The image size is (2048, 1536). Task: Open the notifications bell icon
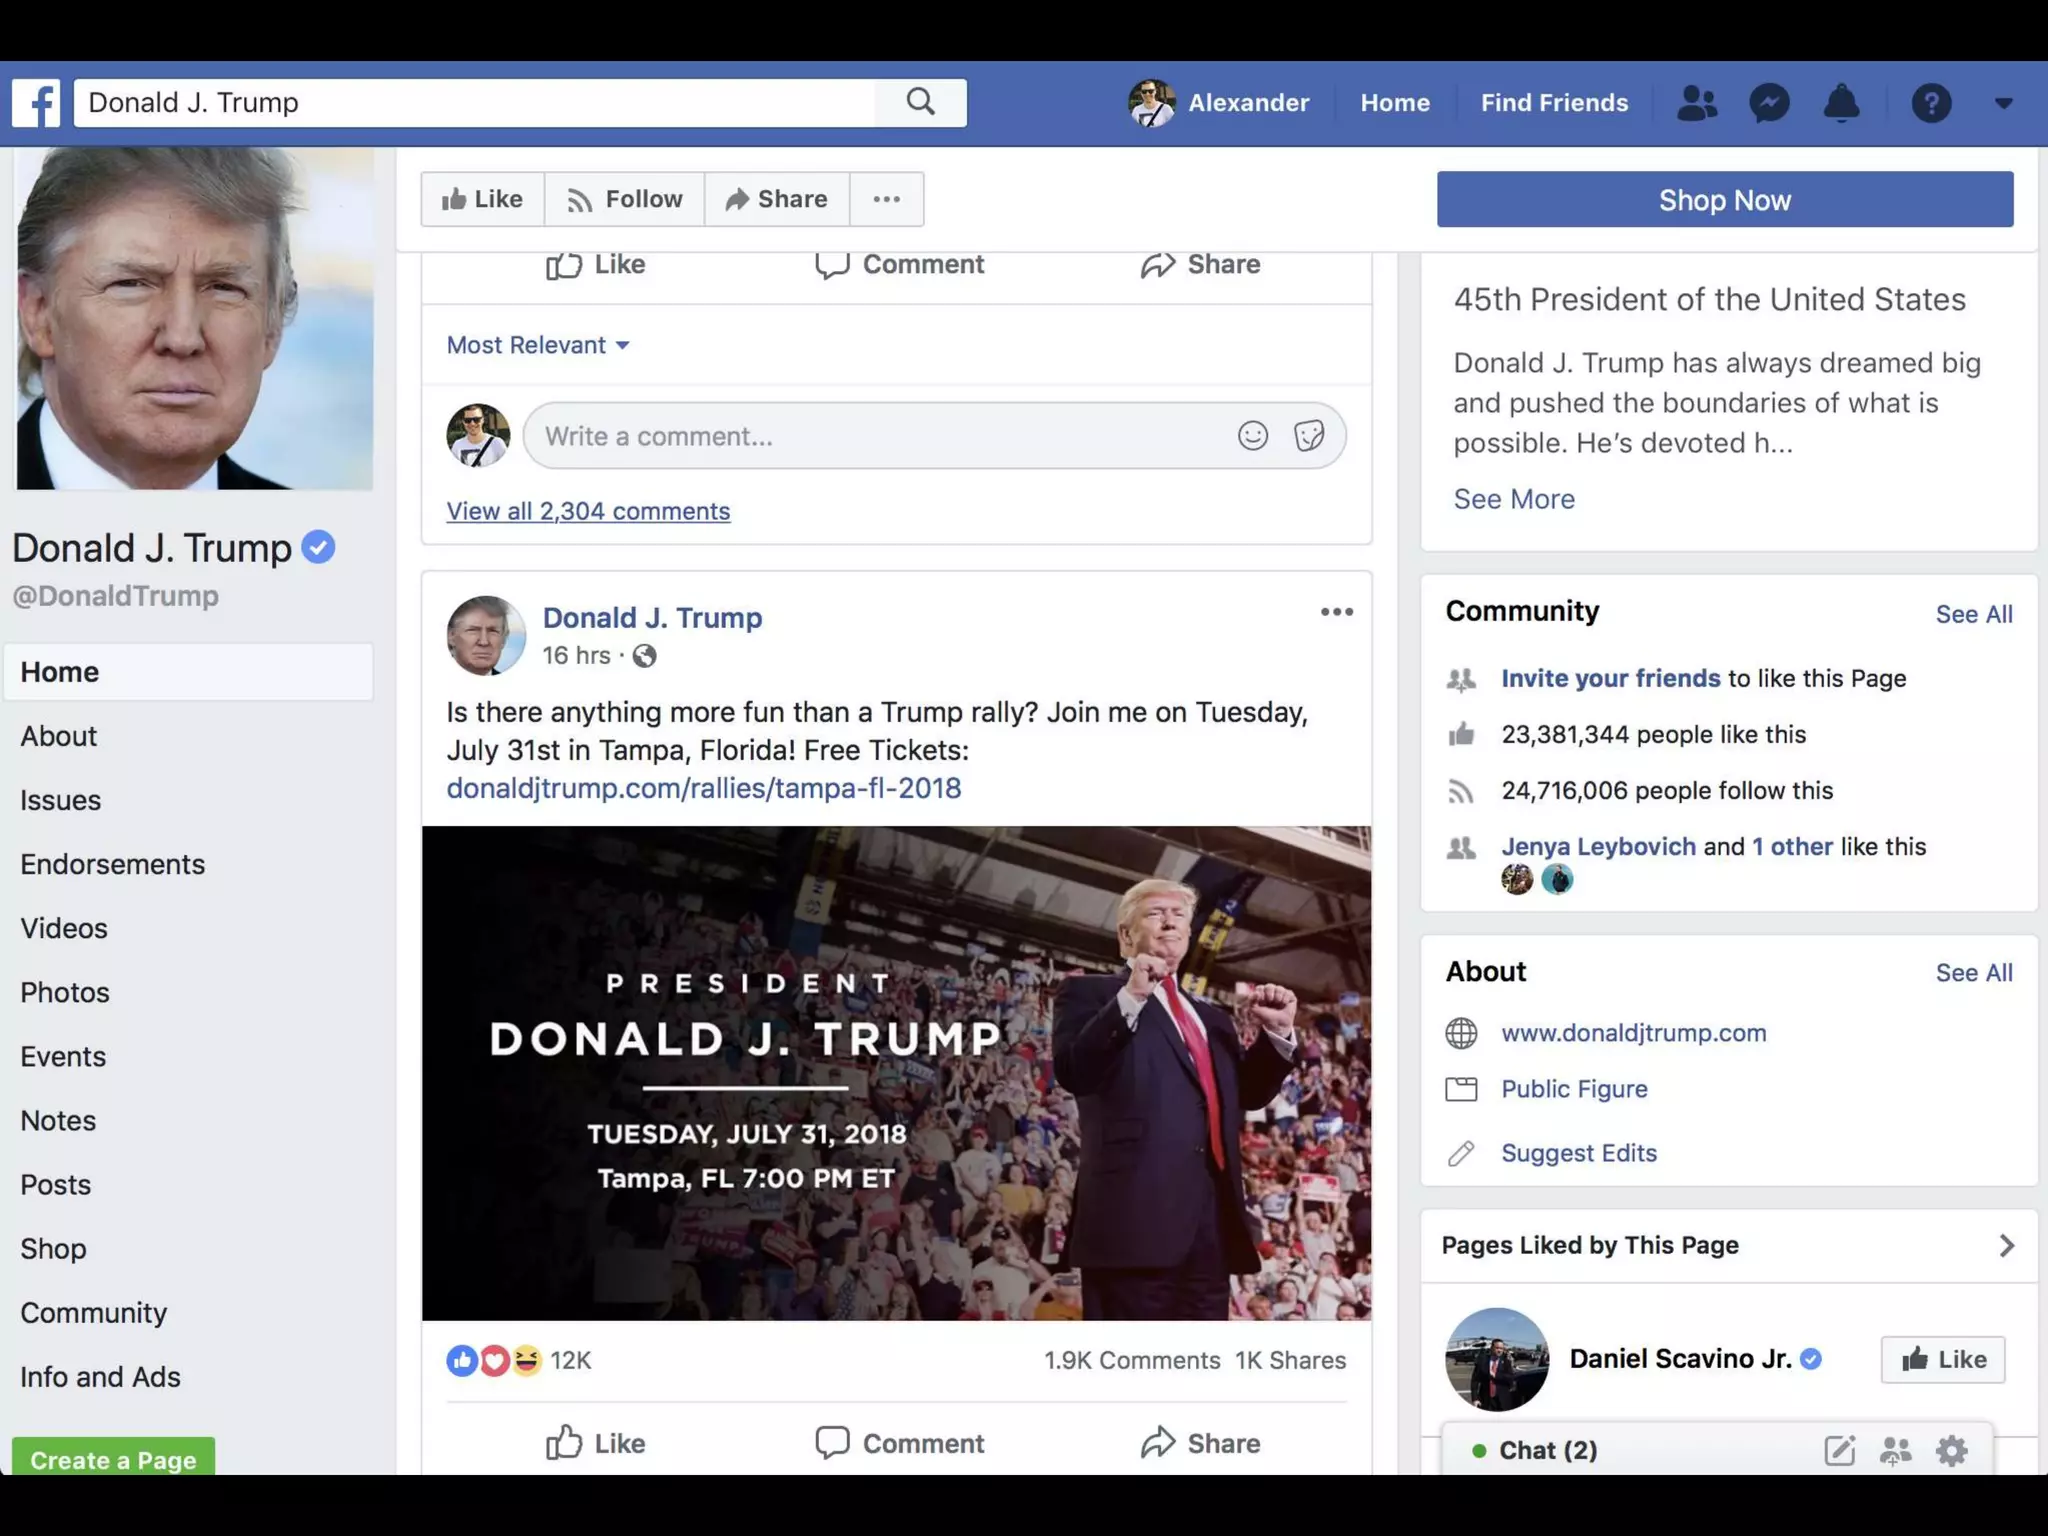coord(1842,103)
